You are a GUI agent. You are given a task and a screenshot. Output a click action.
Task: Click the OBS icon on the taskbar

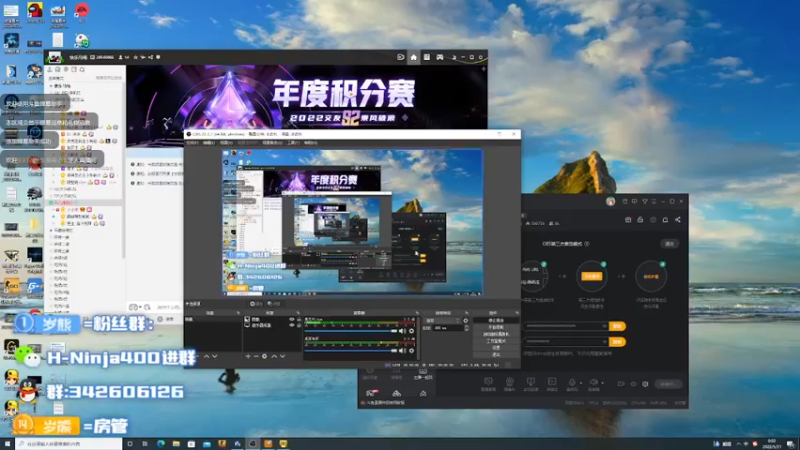click(x=253, y=444)
